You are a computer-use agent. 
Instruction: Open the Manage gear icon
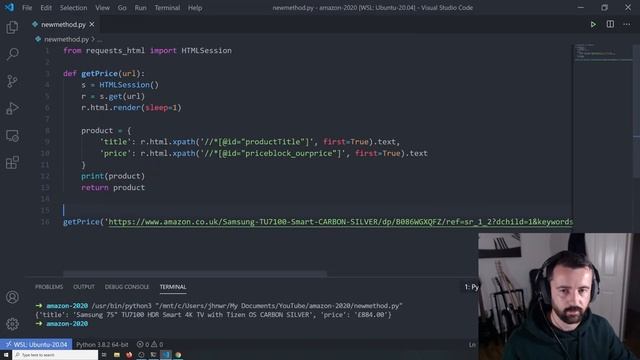pos(12,324)
